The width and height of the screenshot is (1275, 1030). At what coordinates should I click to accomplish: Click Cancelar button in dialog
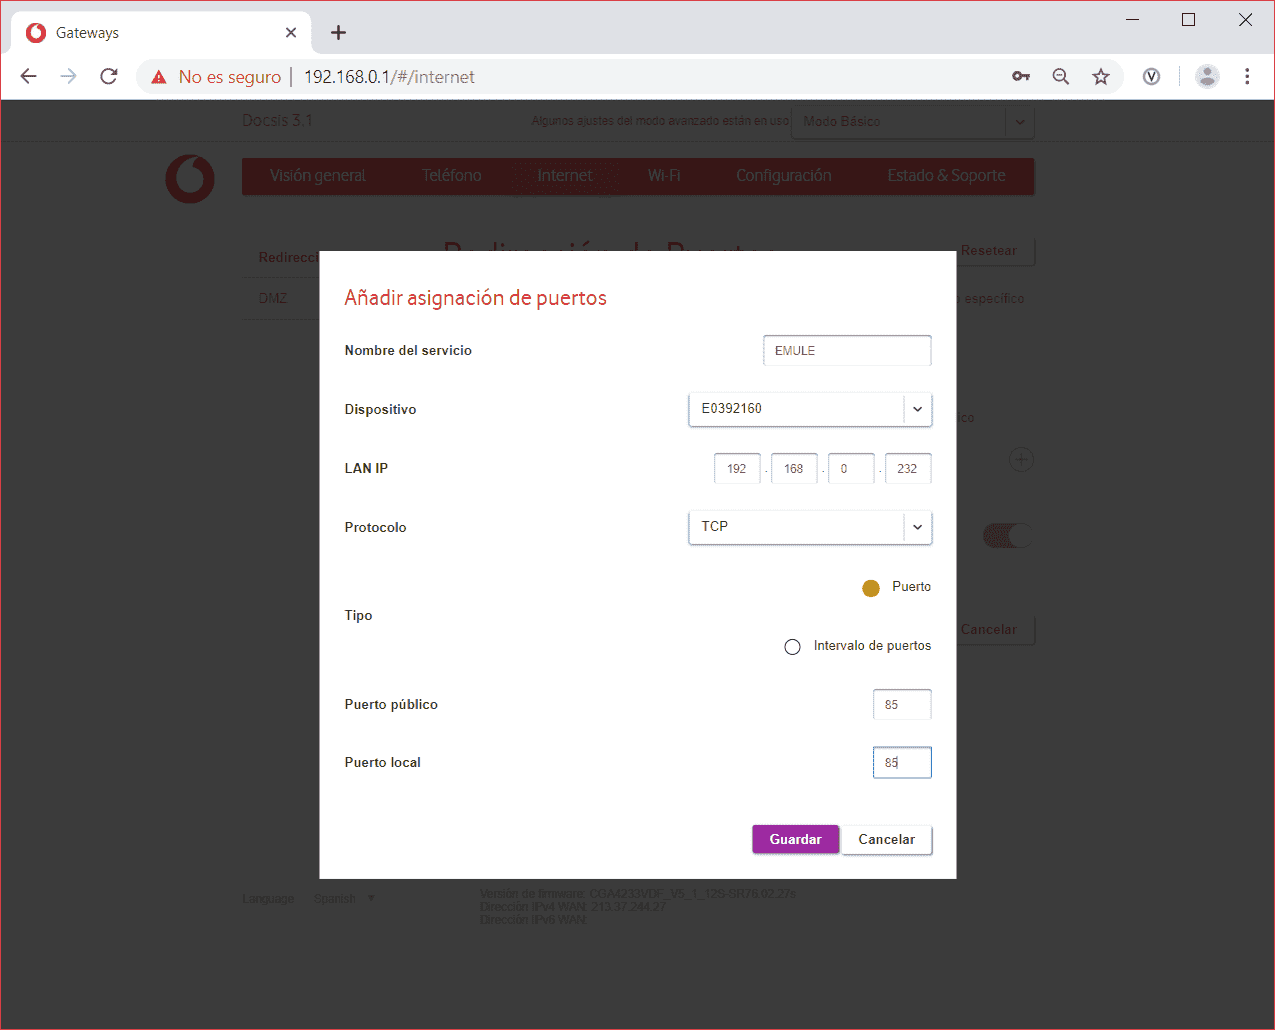click(887, 840)
